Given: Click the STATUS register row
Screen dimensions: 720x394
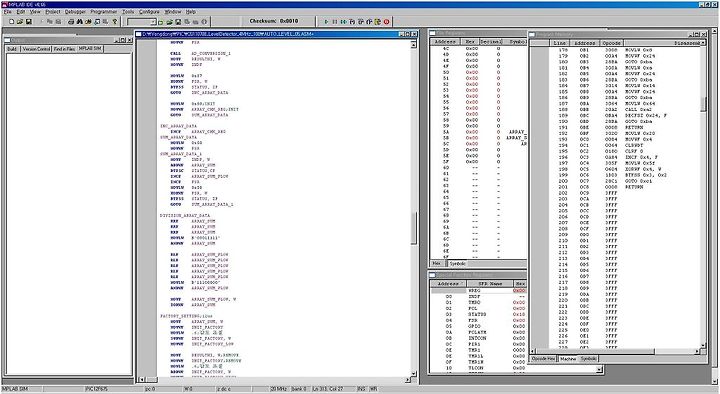Looking at the screenshot, I should pos(478,315).
